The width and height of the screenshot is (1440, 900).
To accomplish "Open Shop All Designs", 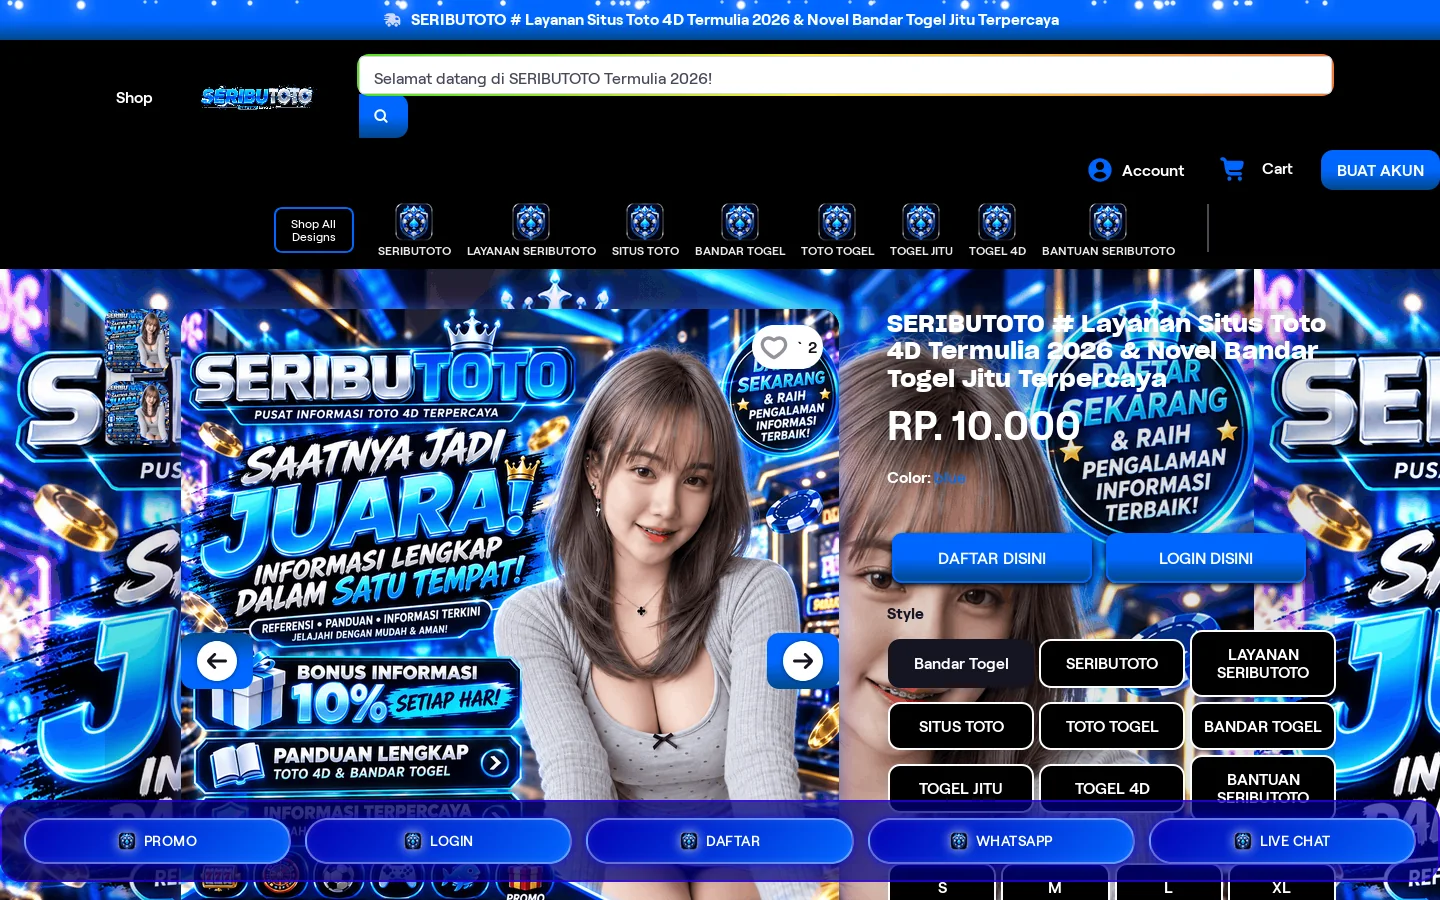I will point(314,230).
